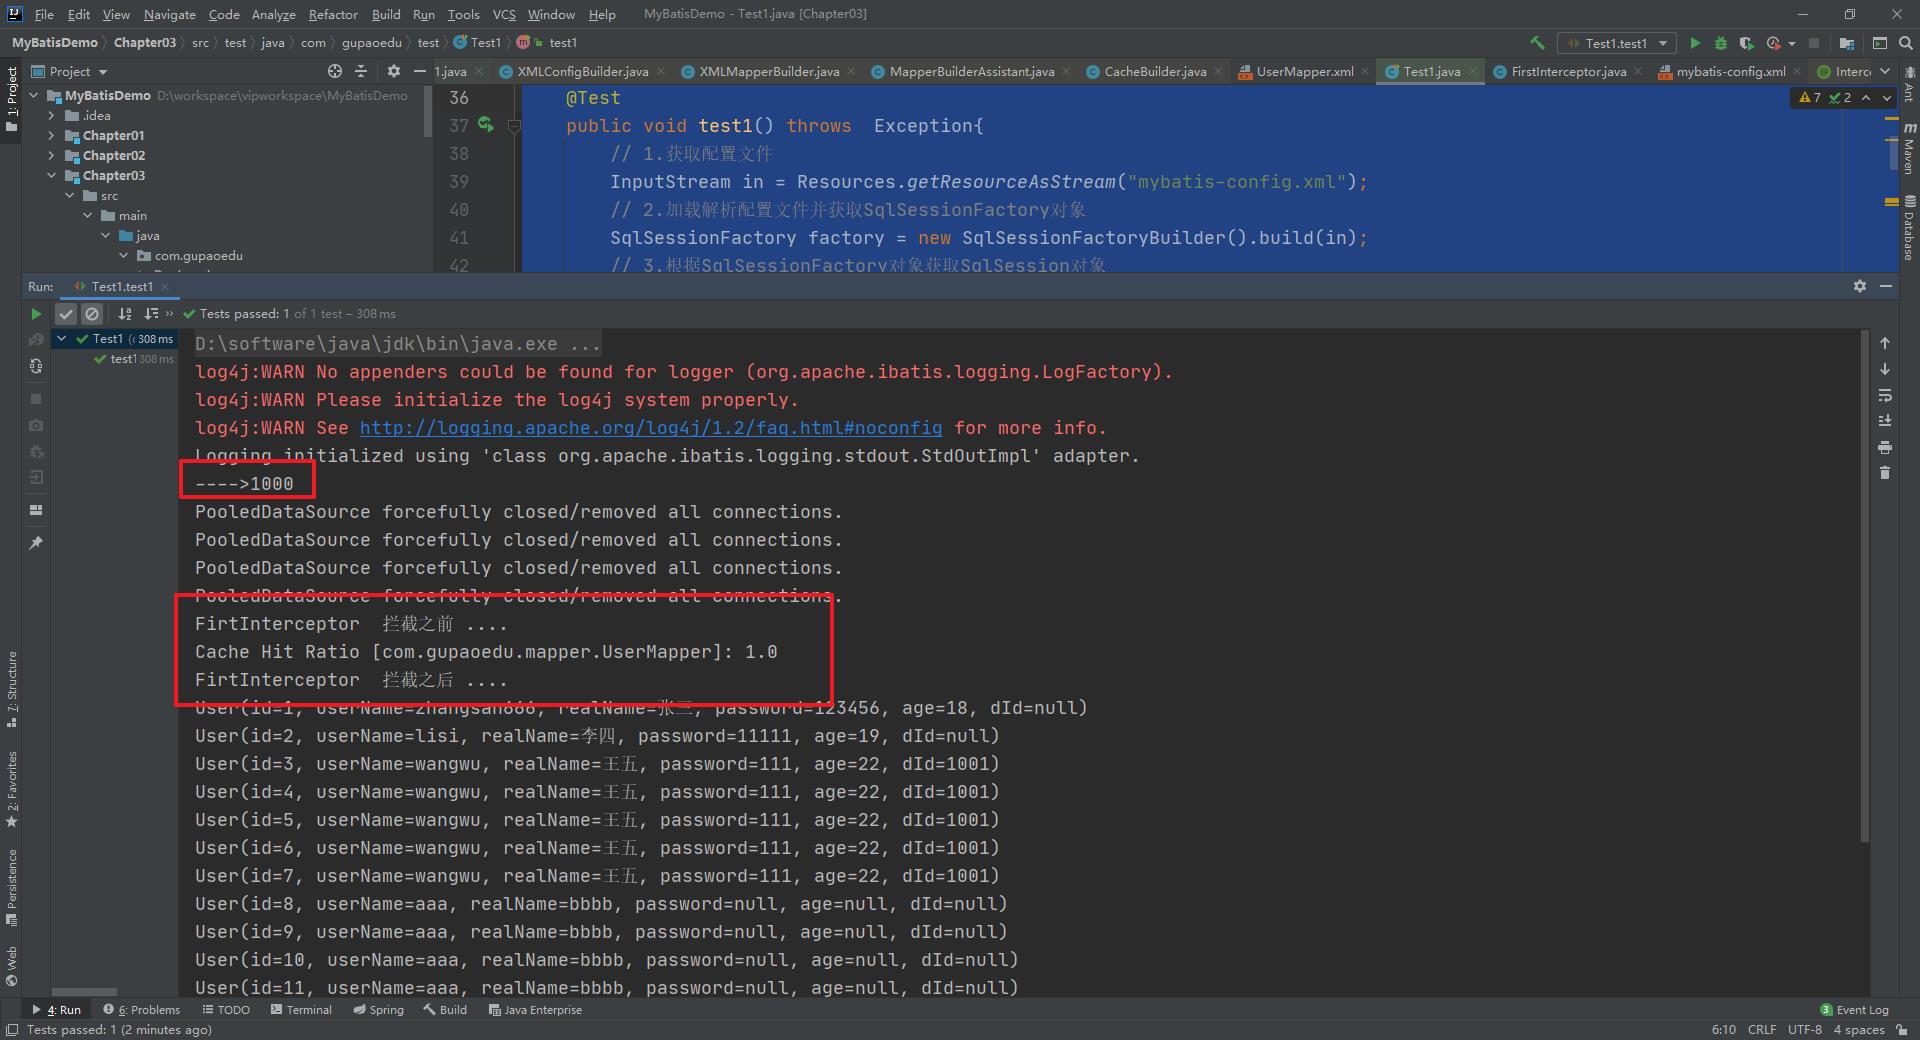Clear all console output with the trash icon
This screenshot has width=1920, height=1040.
pyautogui.click(x=1885, y=473)
